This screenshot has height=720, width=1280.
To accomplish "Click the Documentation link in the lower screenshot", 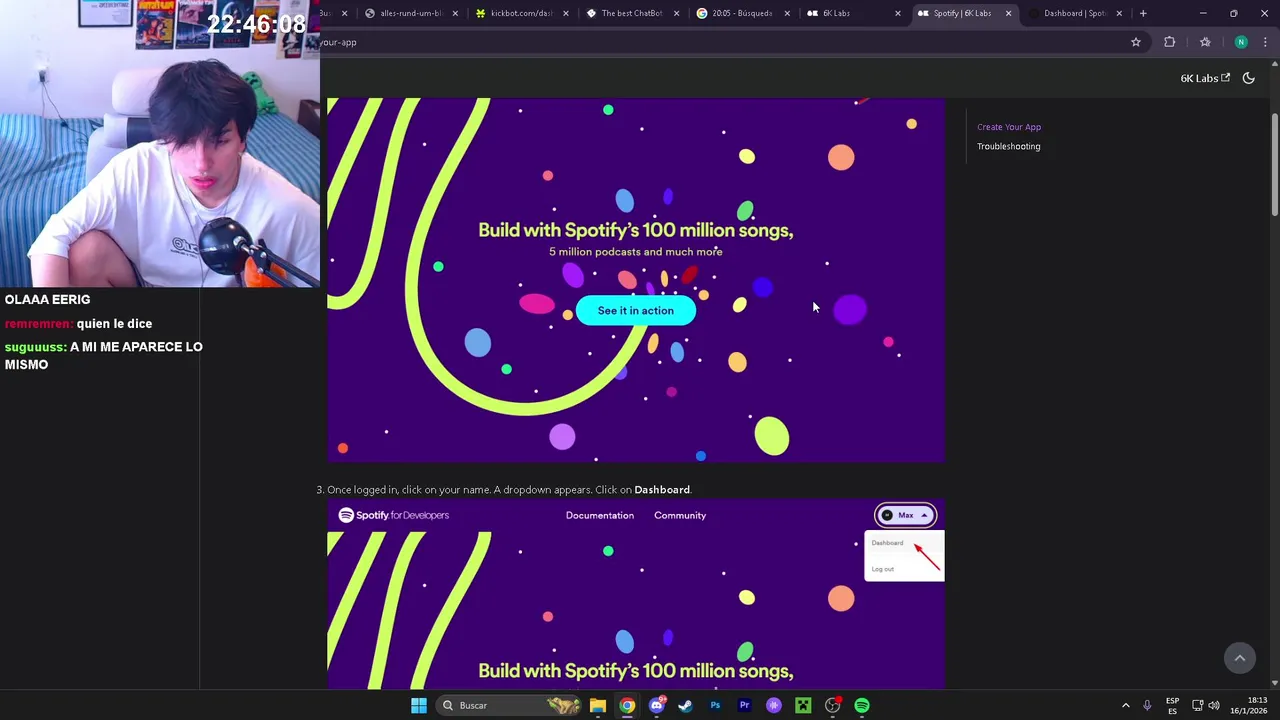I will [600, 515].
